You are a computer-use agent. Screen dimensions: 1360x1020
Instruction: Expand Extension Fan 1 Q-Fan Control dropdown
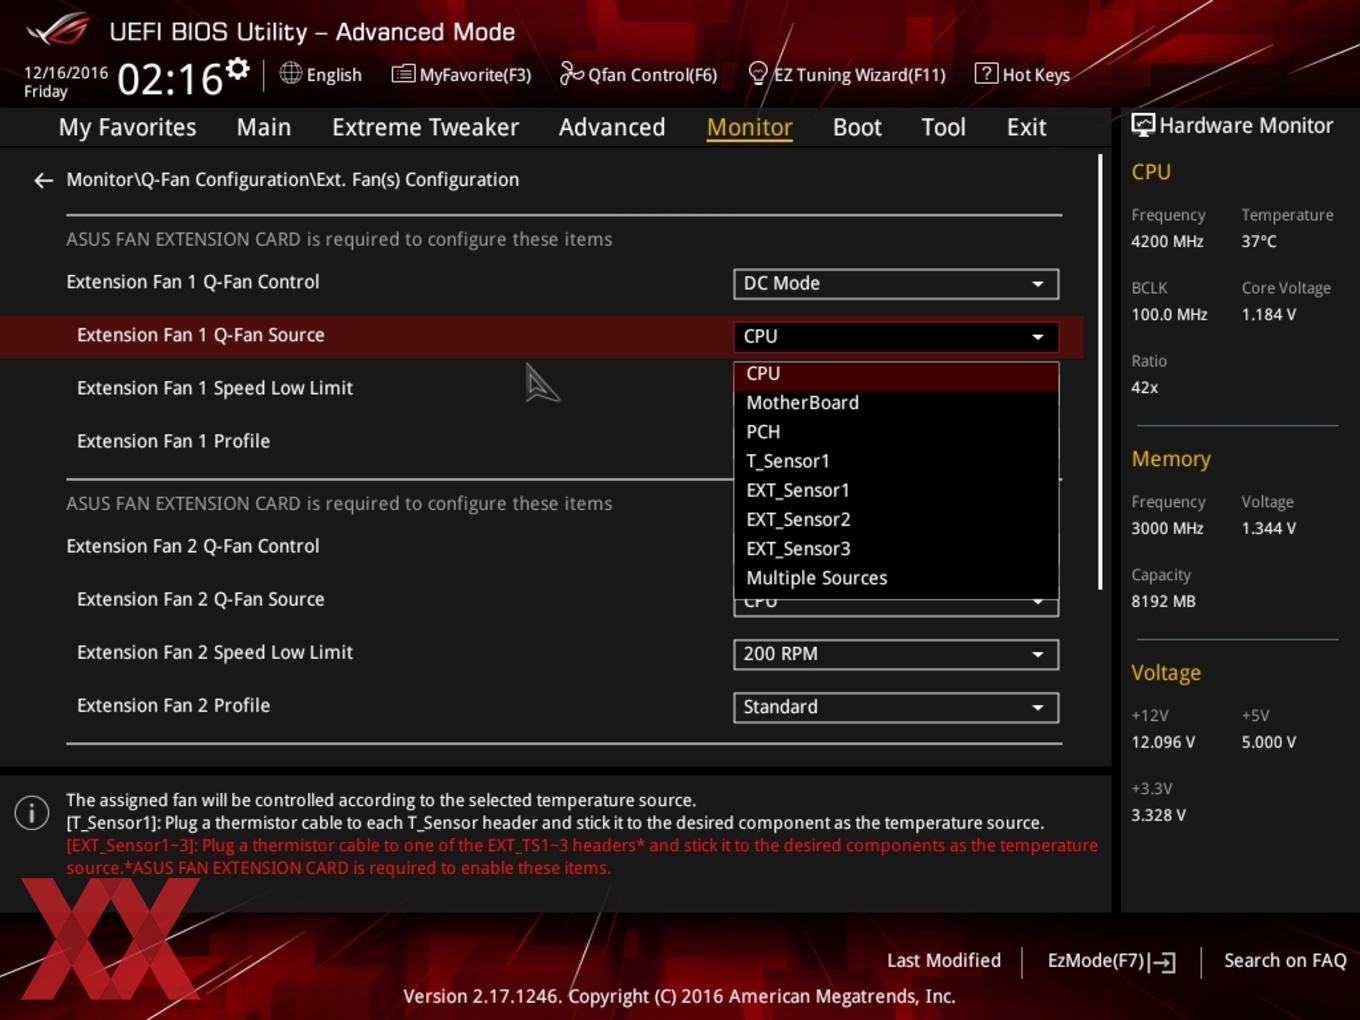coord(896,284)
